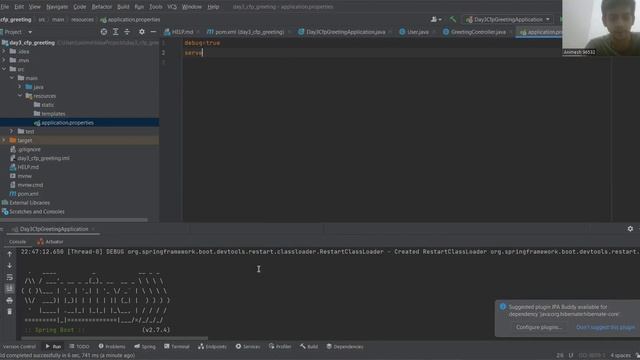Open the TODO tool window
Viewport: 640px width, 360px height.
pos(79,347)
